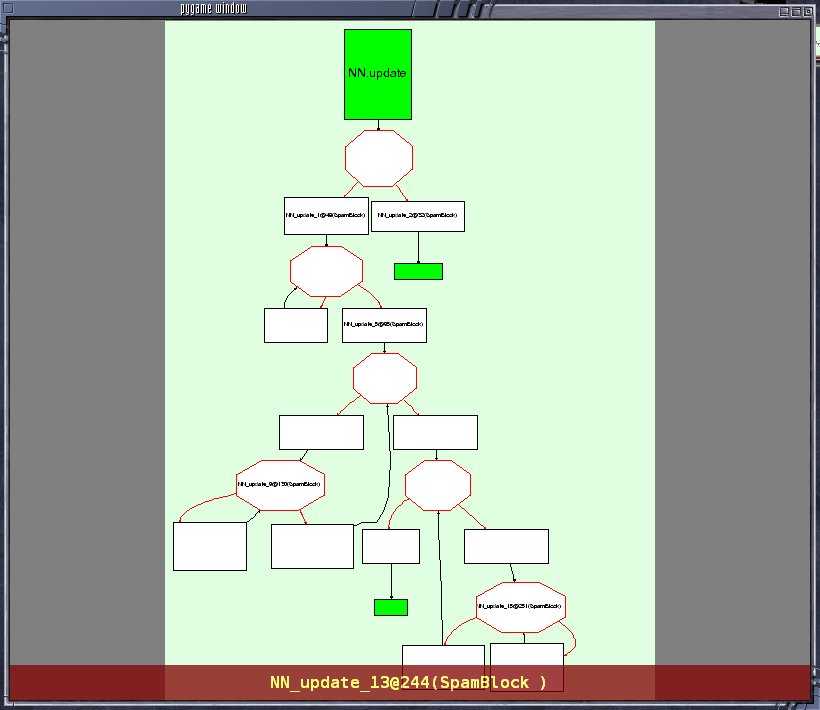
Task: Select the NN_update_15 SpamBlock octagon node
Action: (x=521, y=607)
